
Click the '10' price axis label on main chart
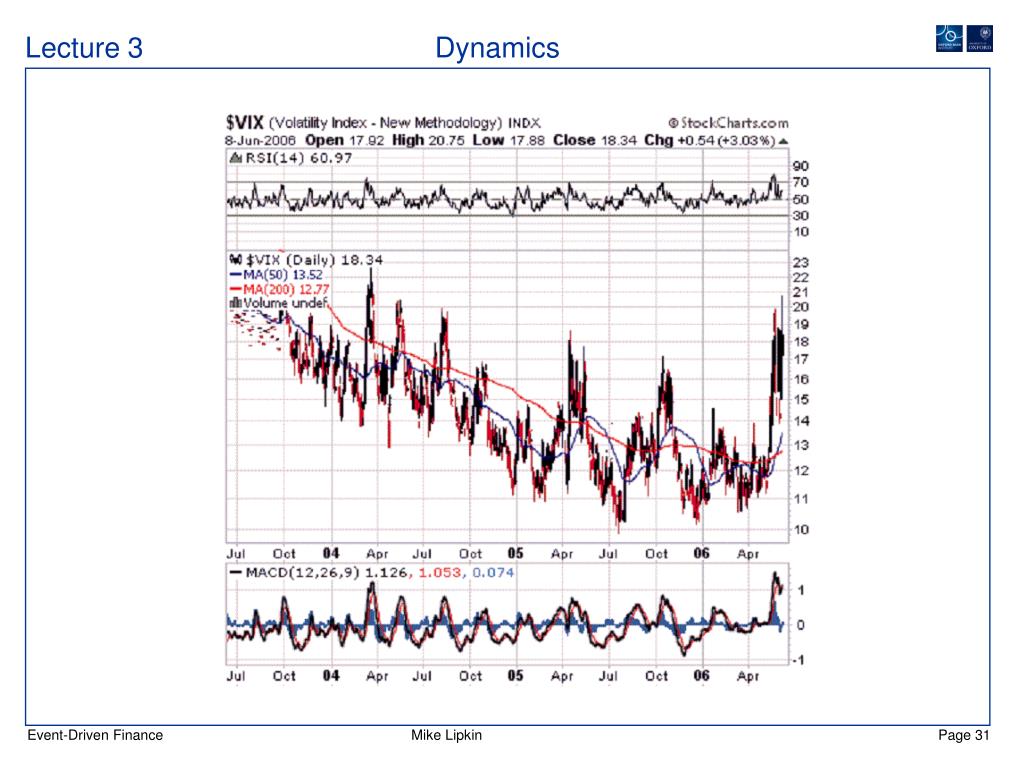(801, 530)
